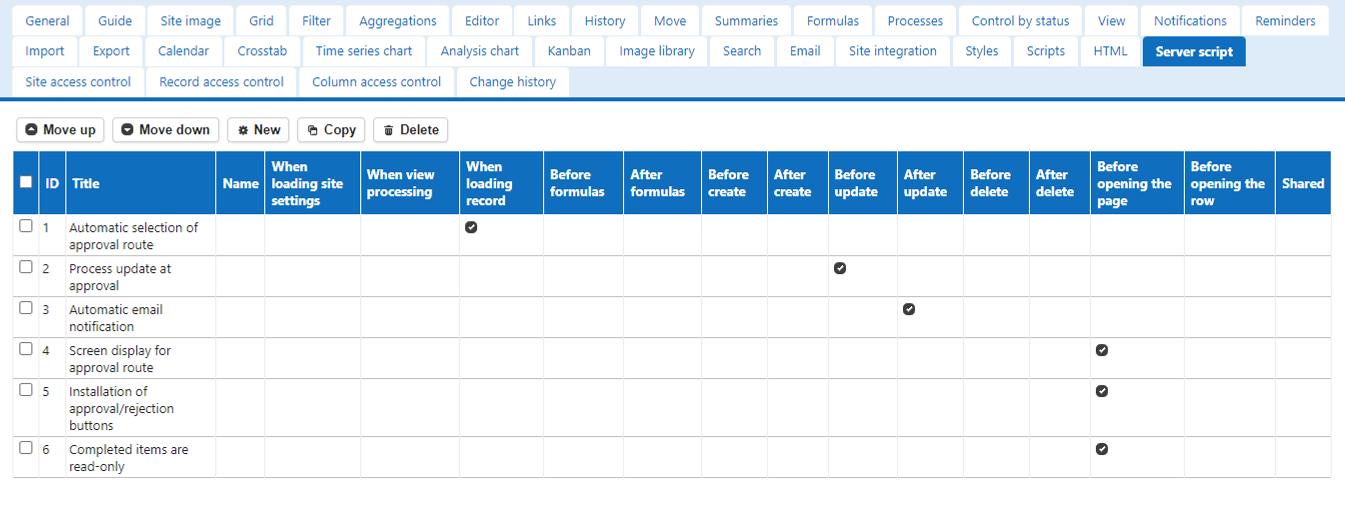Click the Move up button
The height and width of the screenshot is (510, 1345).
click(x=60, y=130)
